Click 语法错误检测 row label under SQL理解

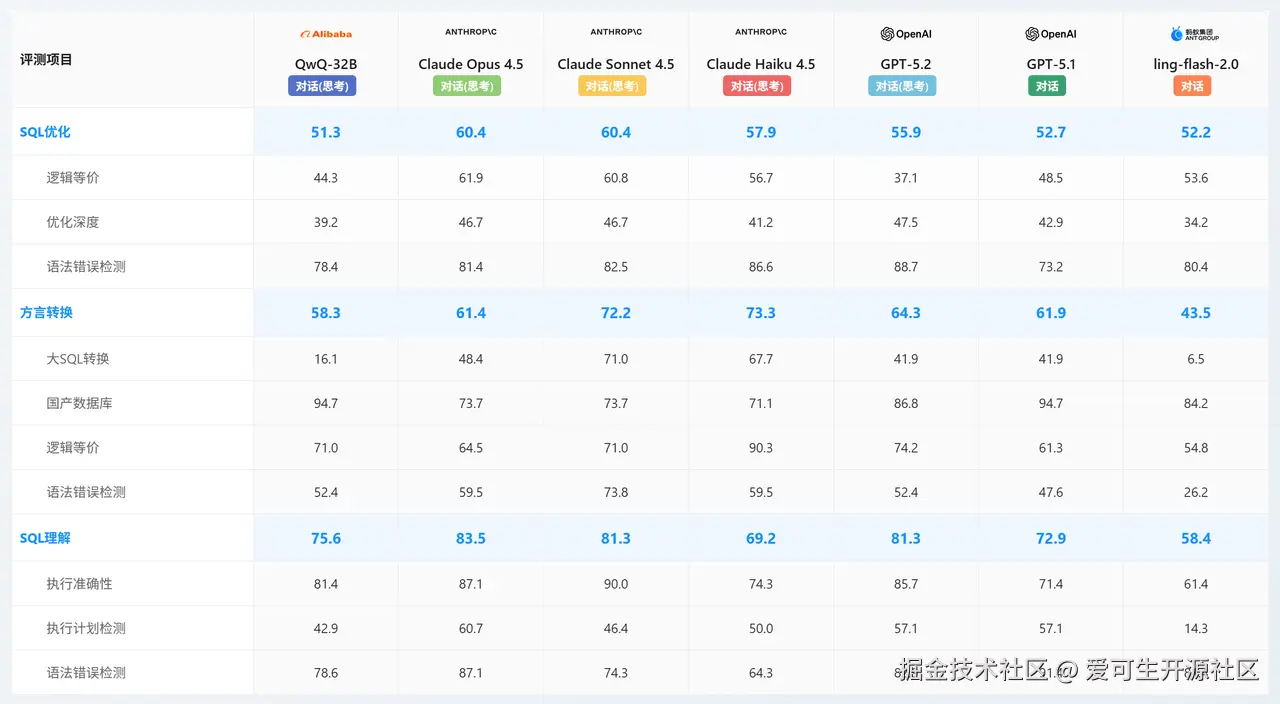(x=86, y=673)
